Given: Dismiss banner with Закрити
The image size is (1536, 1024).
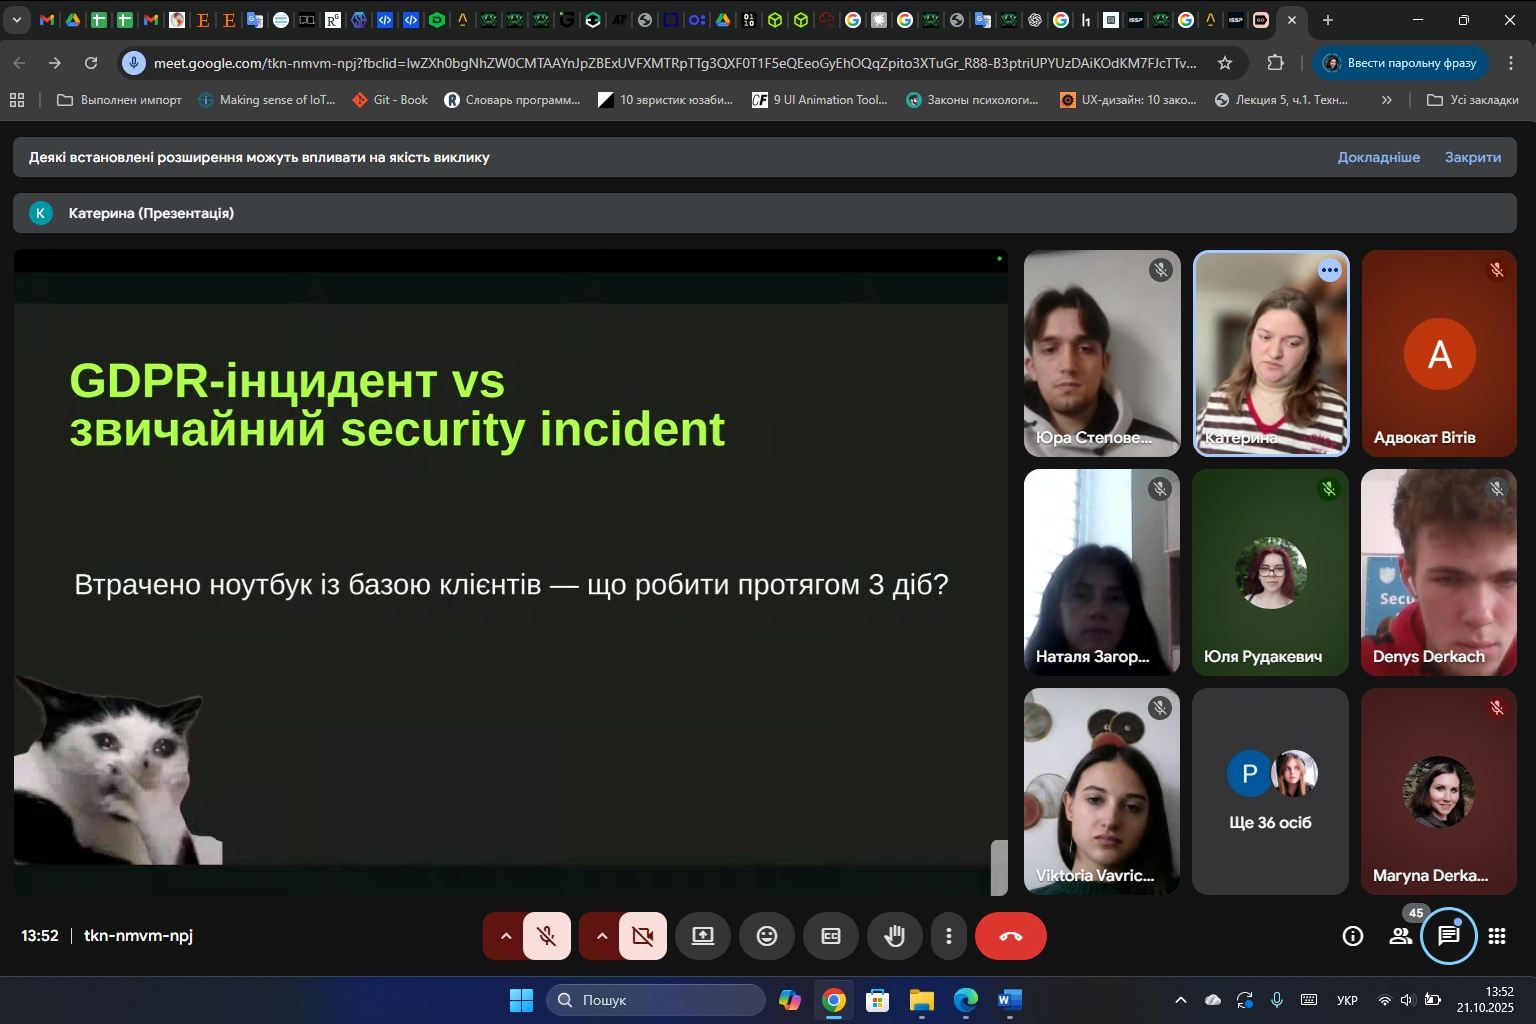Looking at the screenshot, I should (x=1472, y=157).
